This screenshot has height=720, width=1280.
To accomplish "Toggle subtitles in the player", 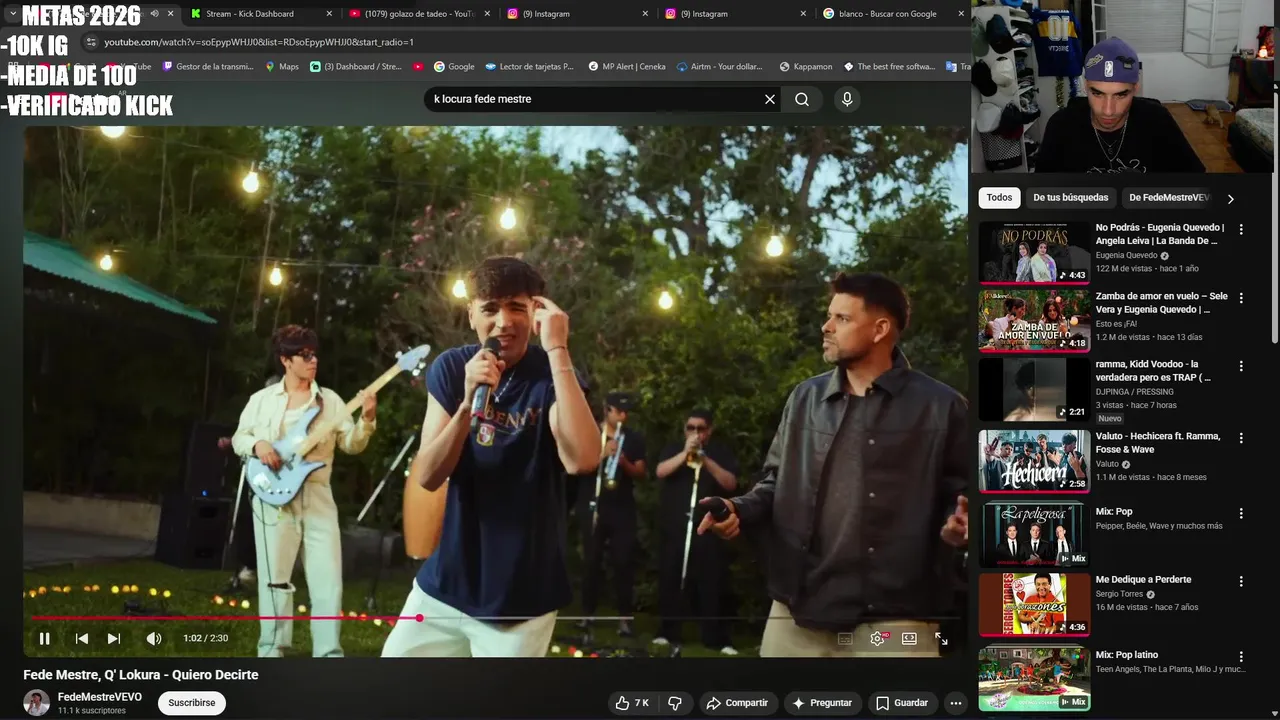I will [x=845, y=638].
